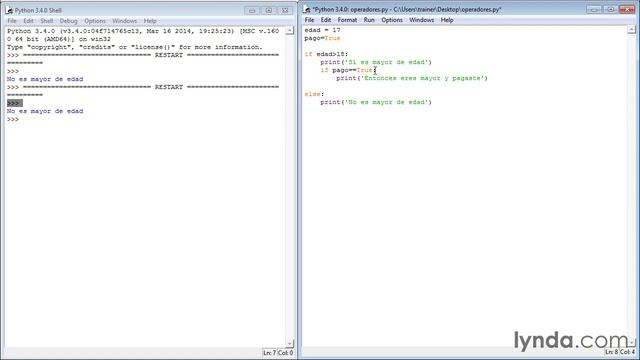The image size is (640, 360).
Task: Maximize the operadores.py editor window
Action: coord(611,9)
